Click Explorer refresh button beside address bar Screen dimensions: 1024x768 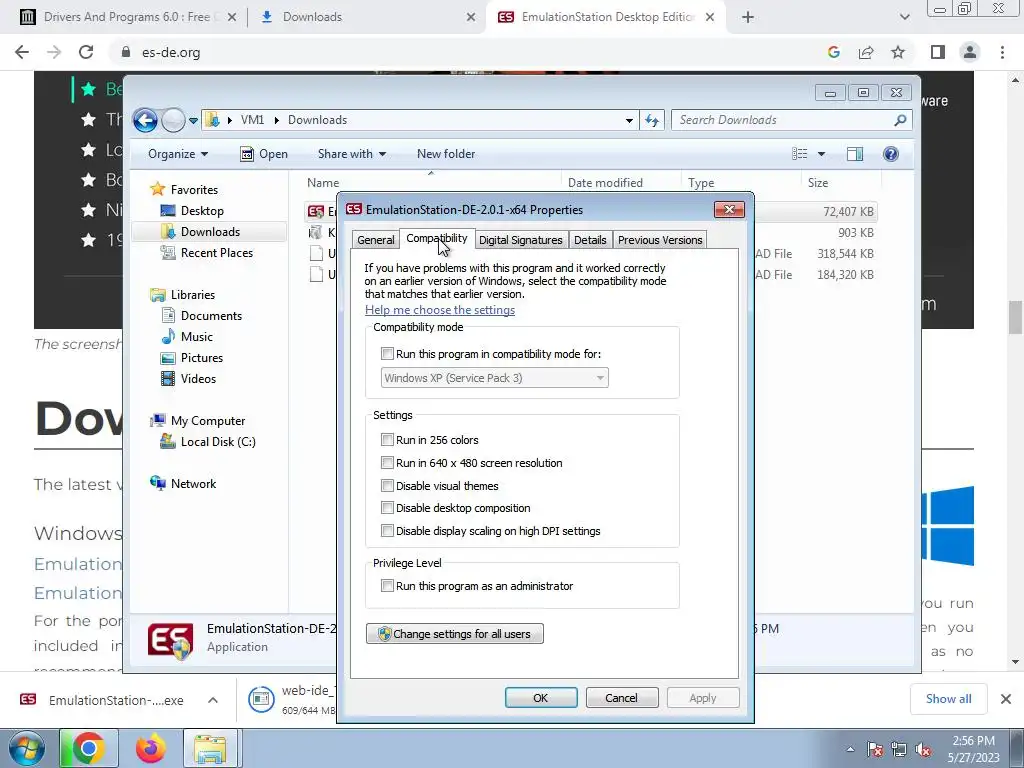[652, 120]
